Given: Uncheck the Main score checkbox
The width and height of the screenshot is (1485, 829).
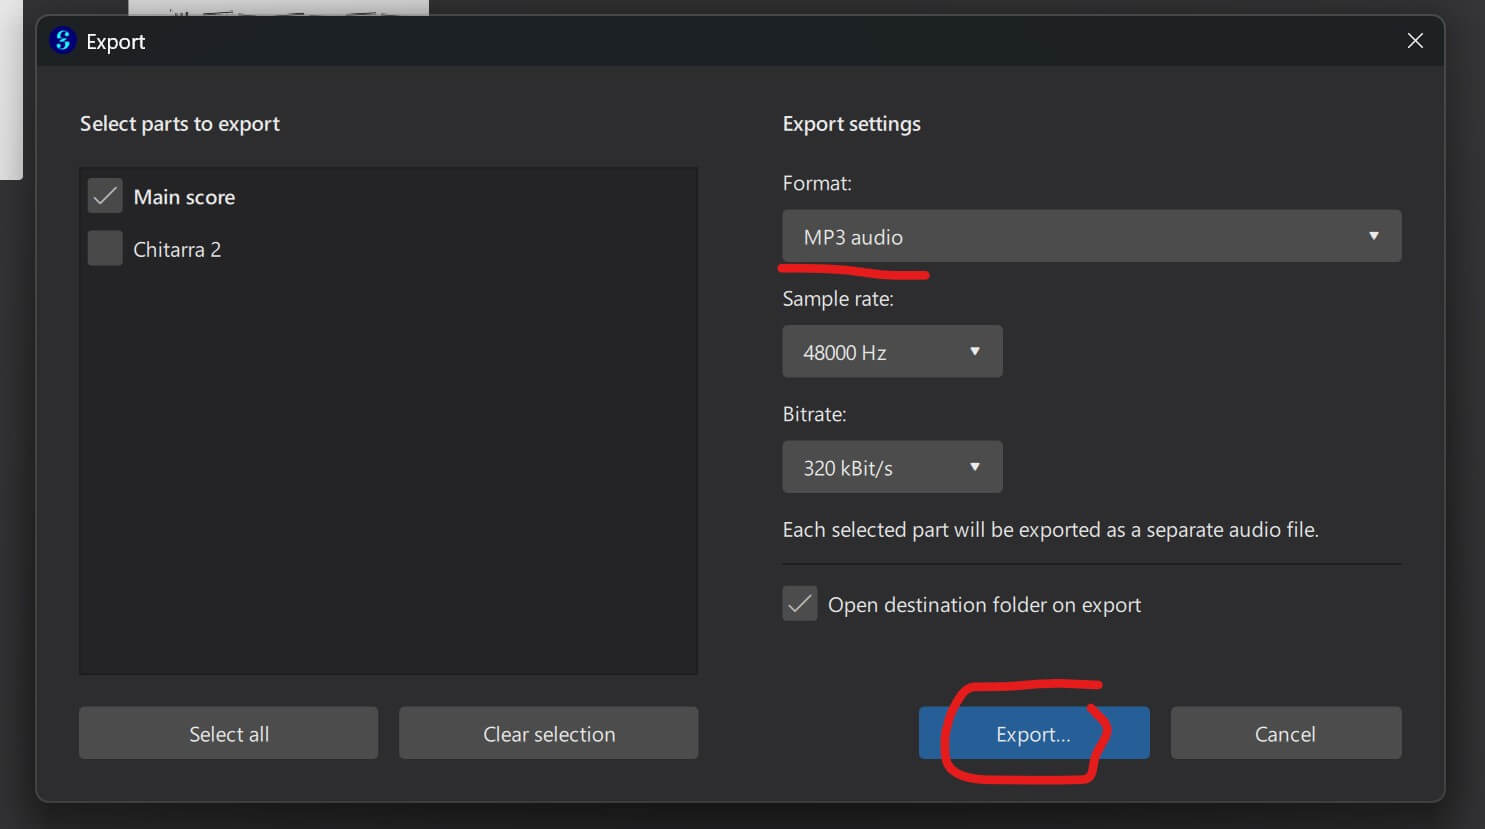Looking at the screenshot, I should [x=105, y=196].
